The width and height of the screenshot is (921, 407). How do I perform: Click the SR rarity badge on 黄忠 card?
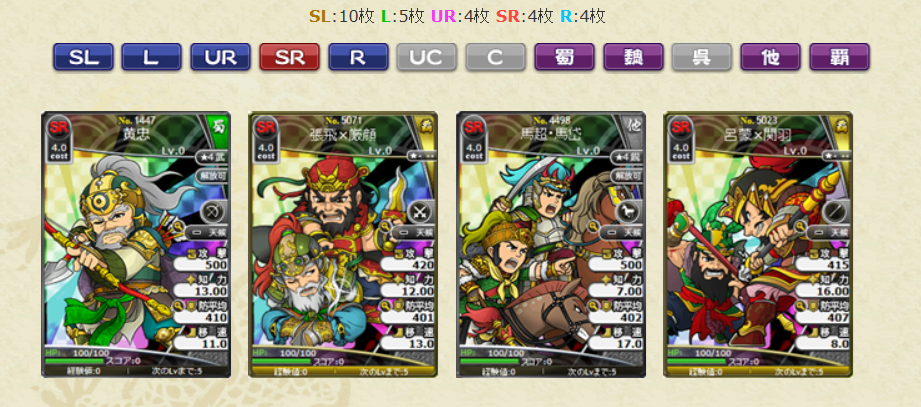pos(58,127)
